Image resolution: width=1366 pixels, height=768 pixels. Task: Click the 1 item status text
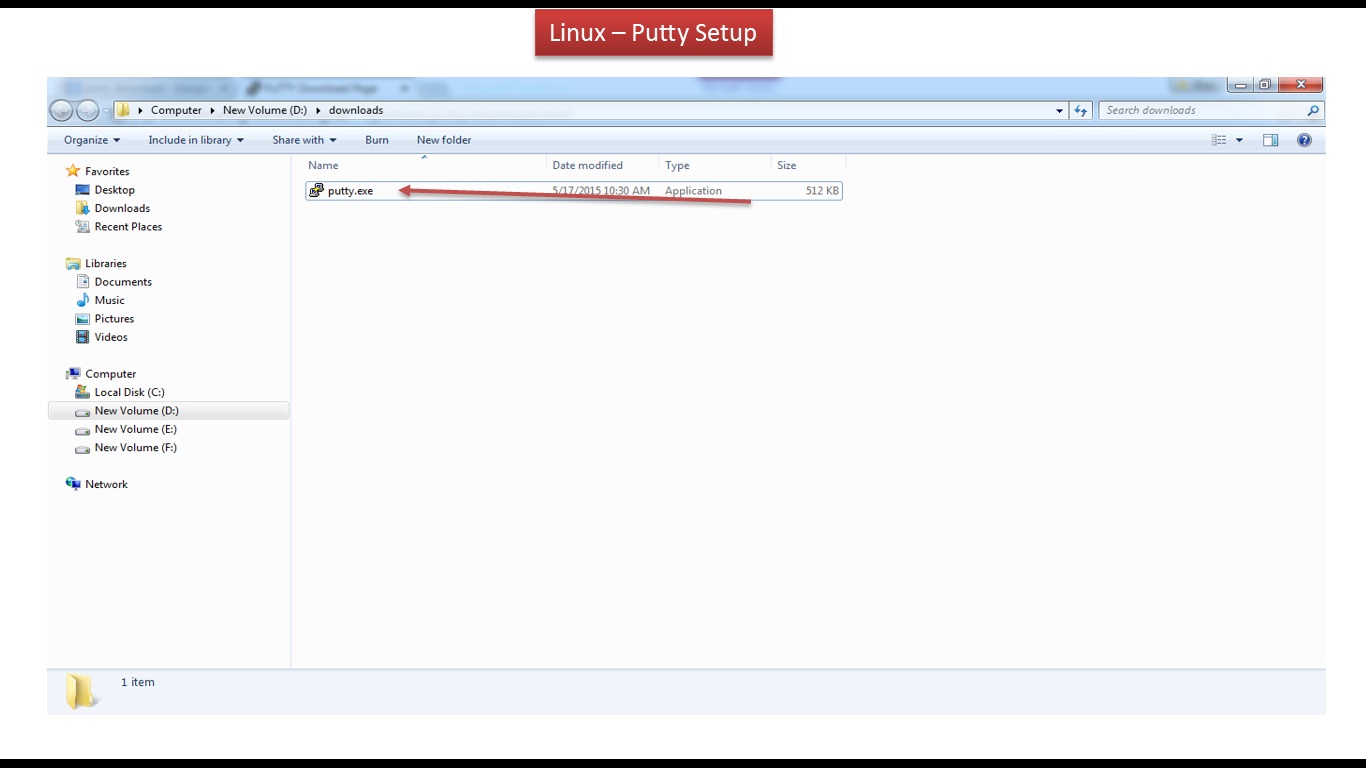(138, 682)
